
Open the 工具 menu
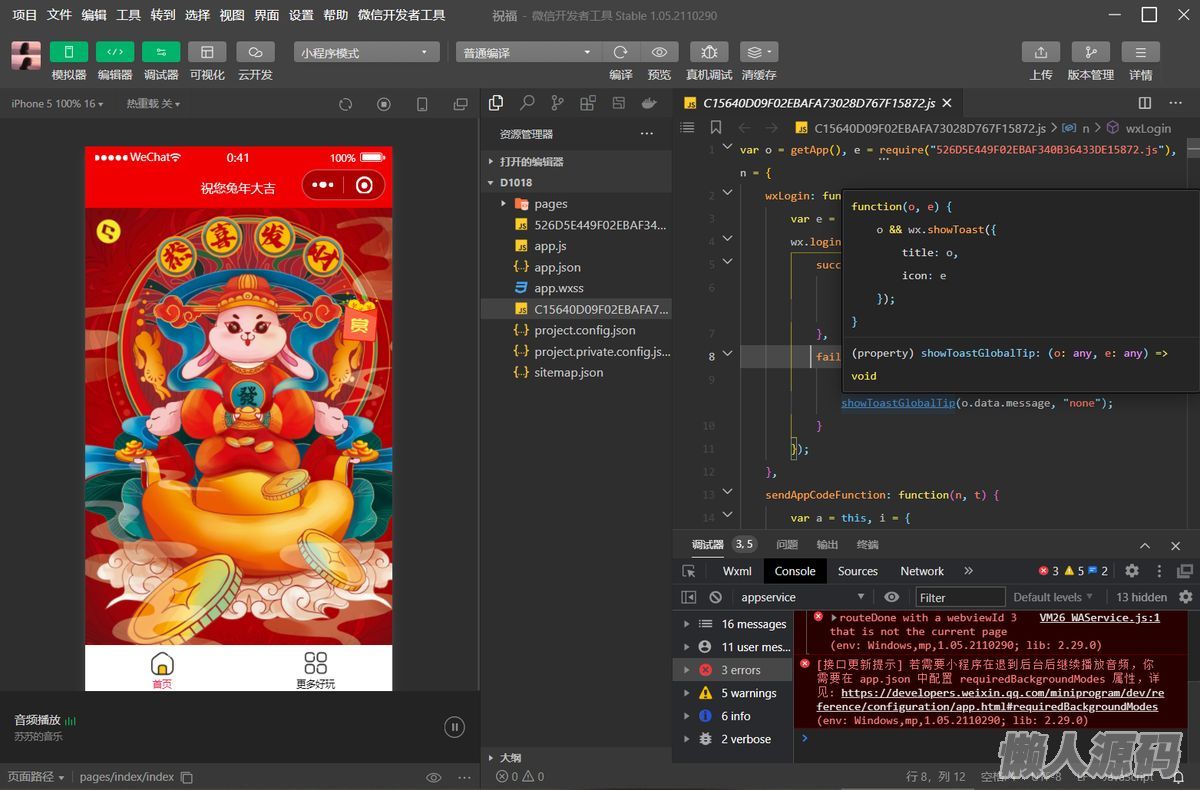pos(128,15)
